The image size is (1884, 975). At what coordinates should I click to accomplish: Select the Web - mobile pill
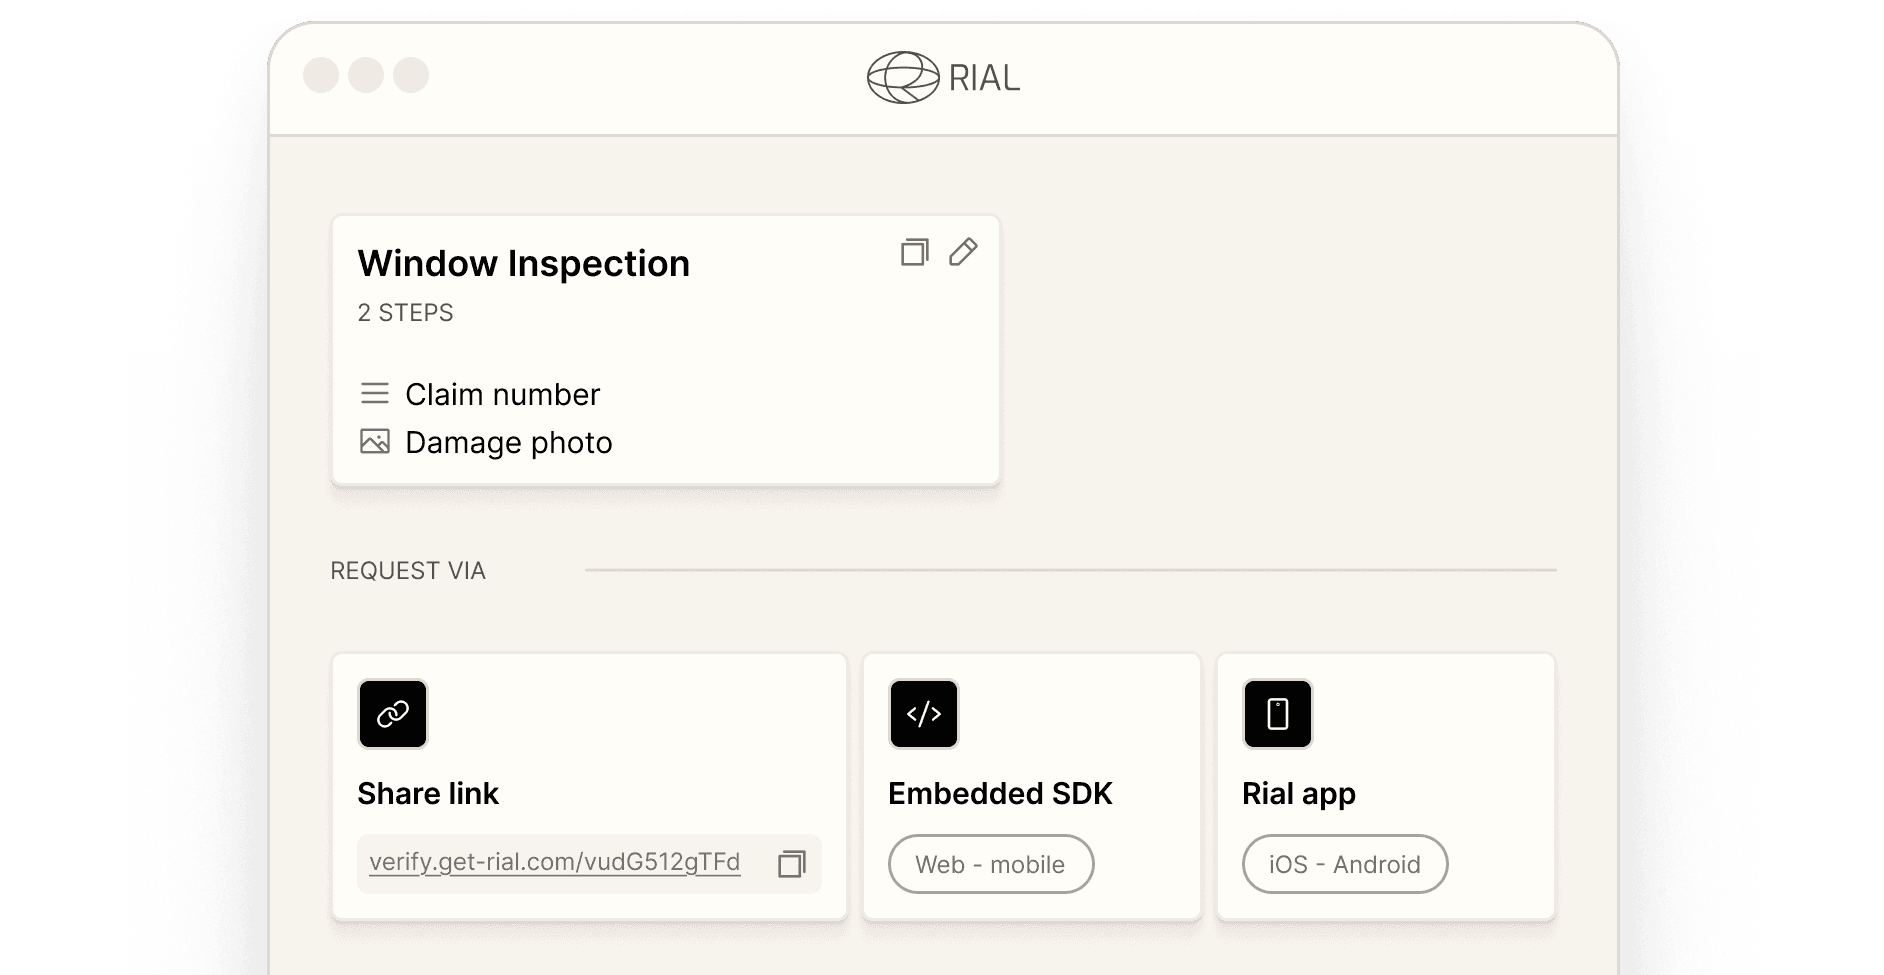[x=991, y=864]
